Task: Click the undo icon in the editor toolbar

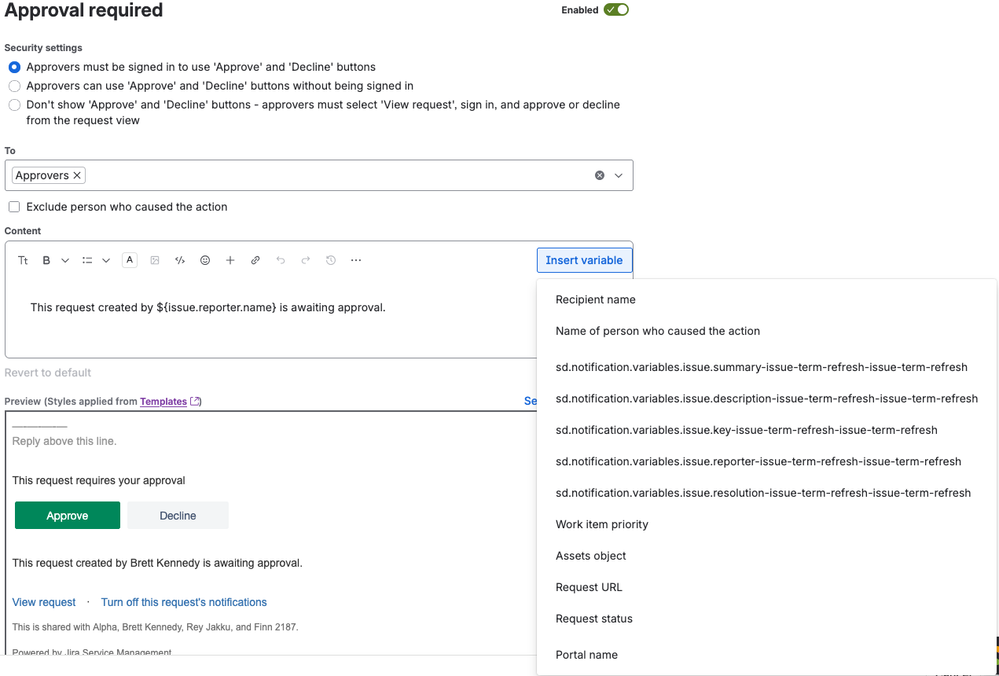Action: (x=281, y=260)
